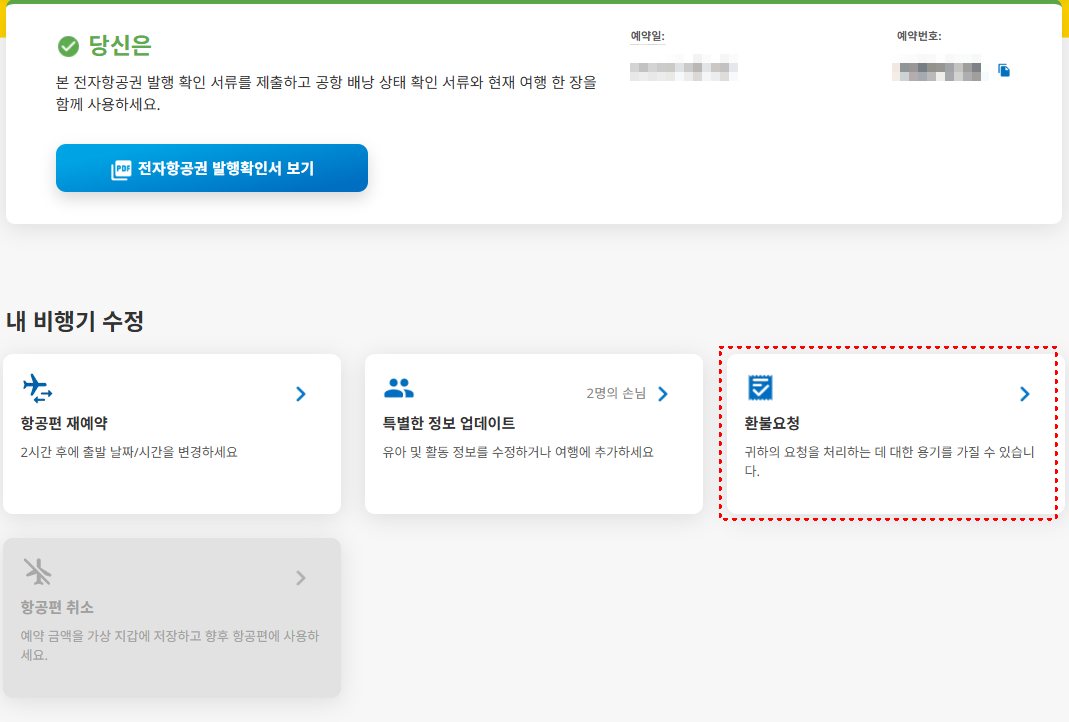Viewport: 1069px width, 722px height.
Task: Select the 특별한 정보 업데이트 heading
Action: point(449,423)
